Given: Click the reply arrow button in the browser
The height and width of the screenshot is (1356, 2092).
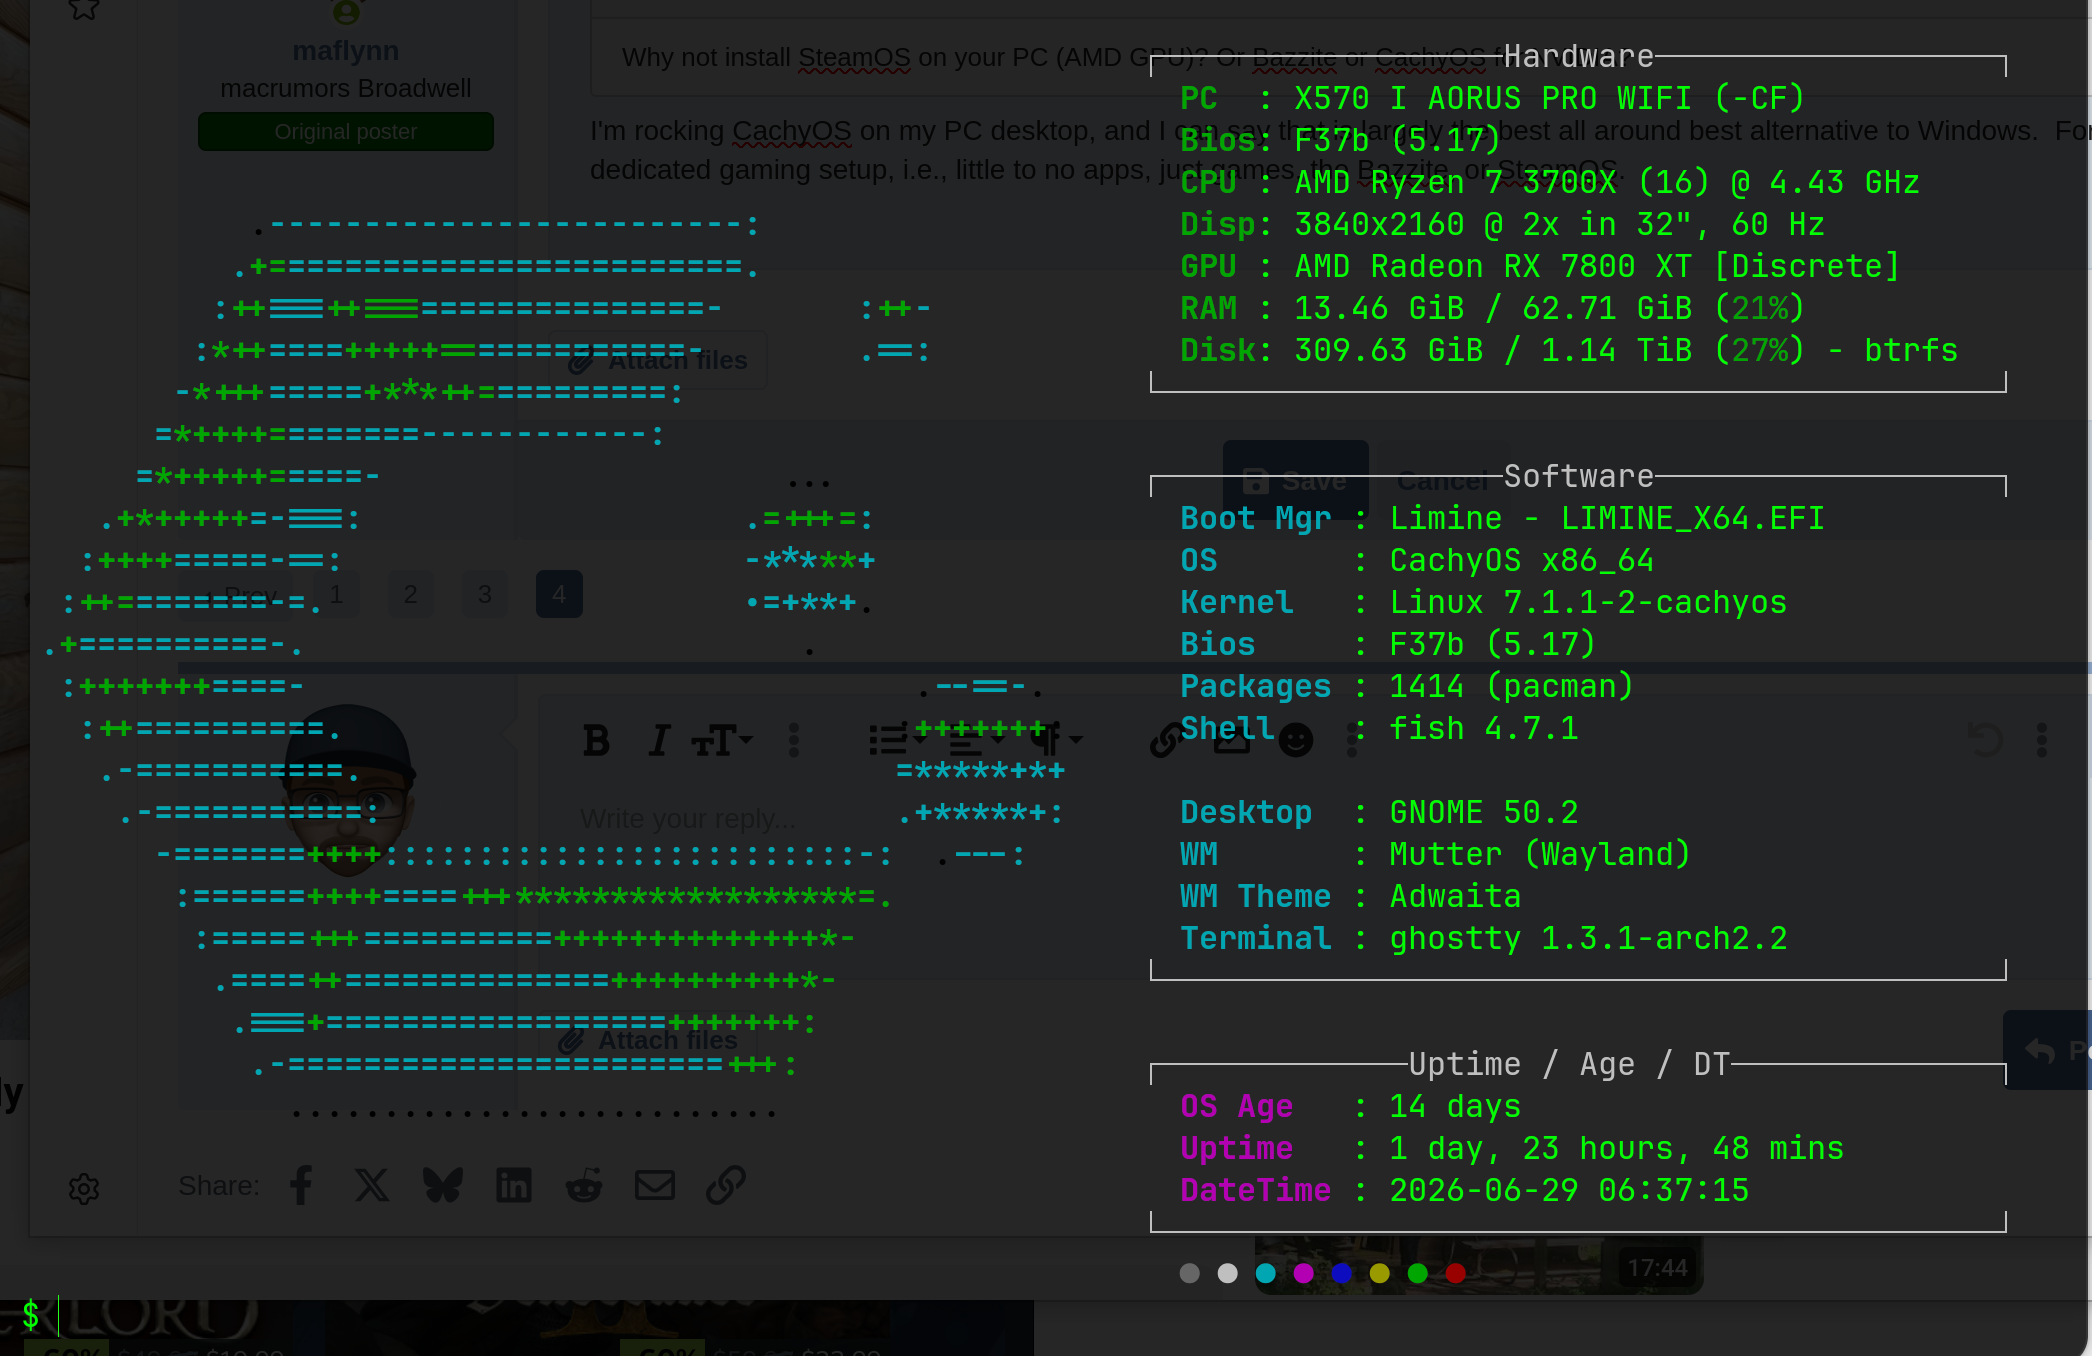Looking at the screenshot, I should point(2047,1050).
